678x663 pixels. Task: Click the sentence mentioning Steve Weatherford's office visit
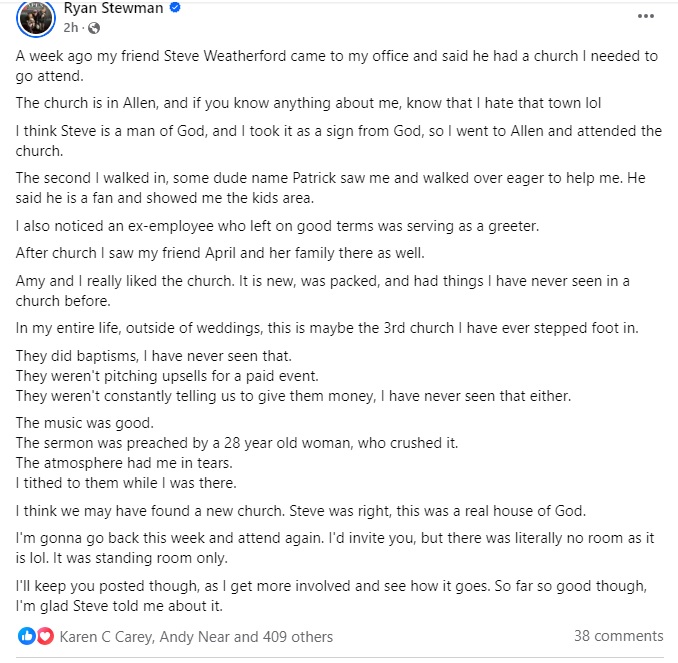[337, 66]
